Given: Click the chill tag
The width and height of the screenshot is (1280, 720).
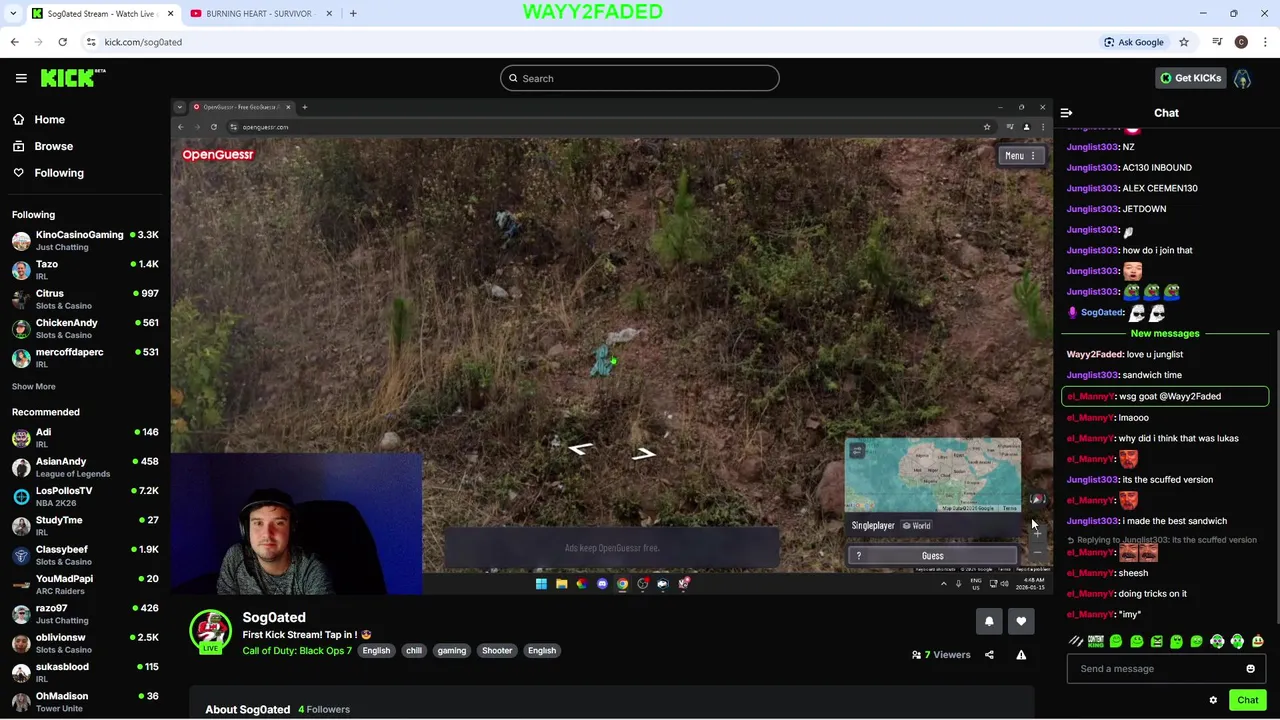Looking at the screenshot, I should click(x=414, y=651).
